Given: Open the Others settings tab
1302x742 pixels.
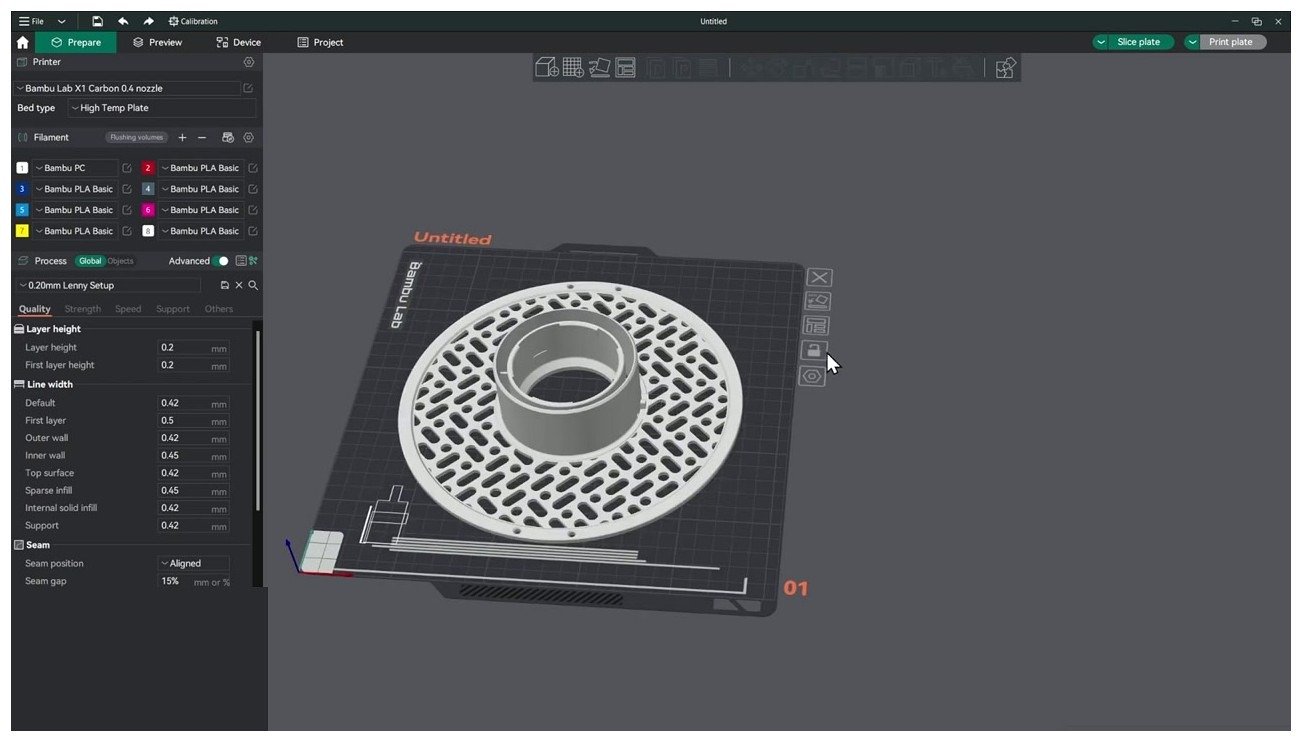Looking at the screenshot, I should click(x=219, y=309).
